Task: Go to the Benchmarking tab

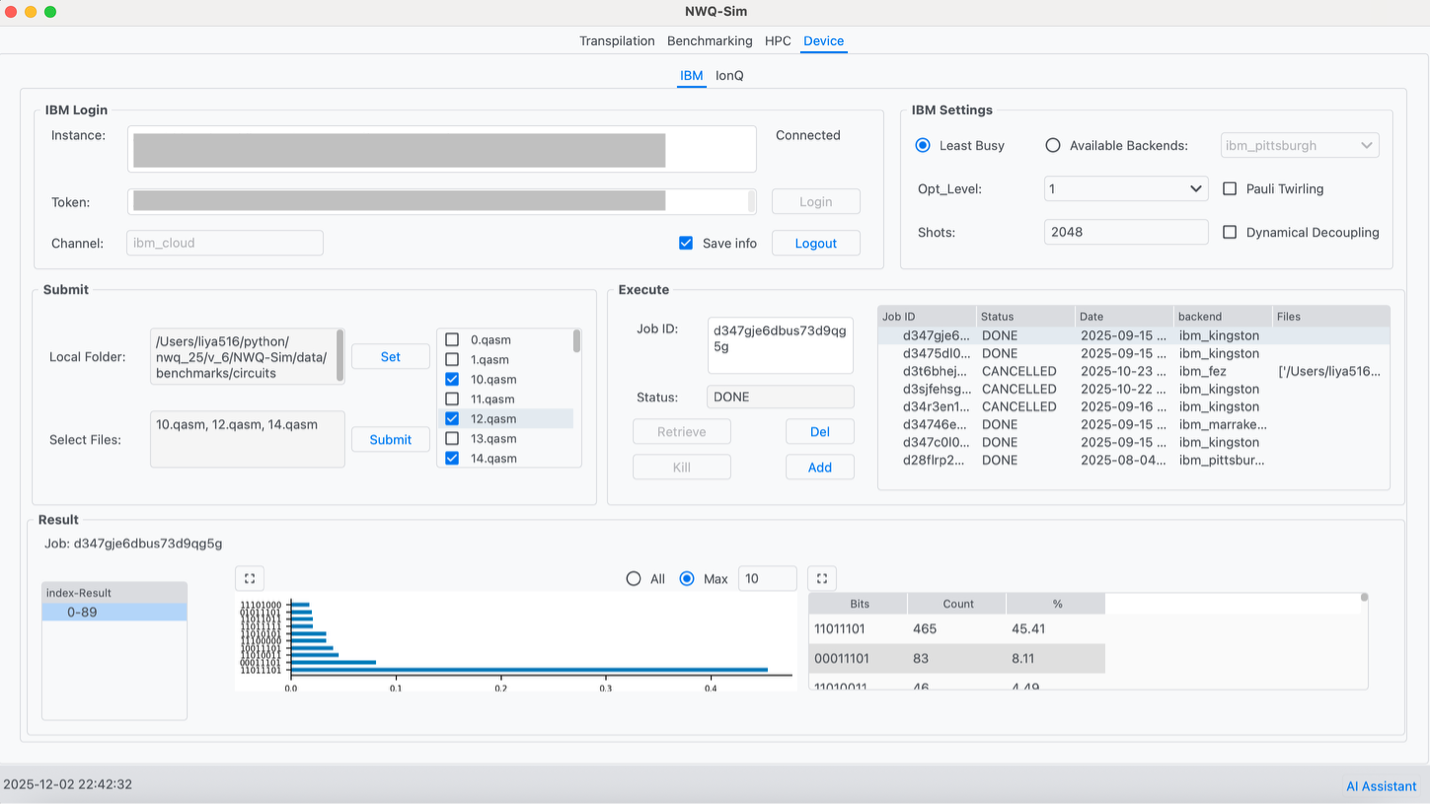Action: (x=709, y=41)
